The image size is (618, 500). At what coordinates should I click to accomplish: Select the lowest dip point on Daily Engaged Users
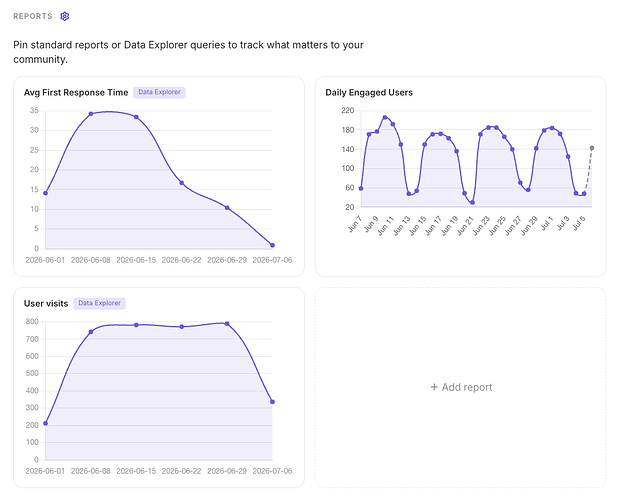(473, 203)
